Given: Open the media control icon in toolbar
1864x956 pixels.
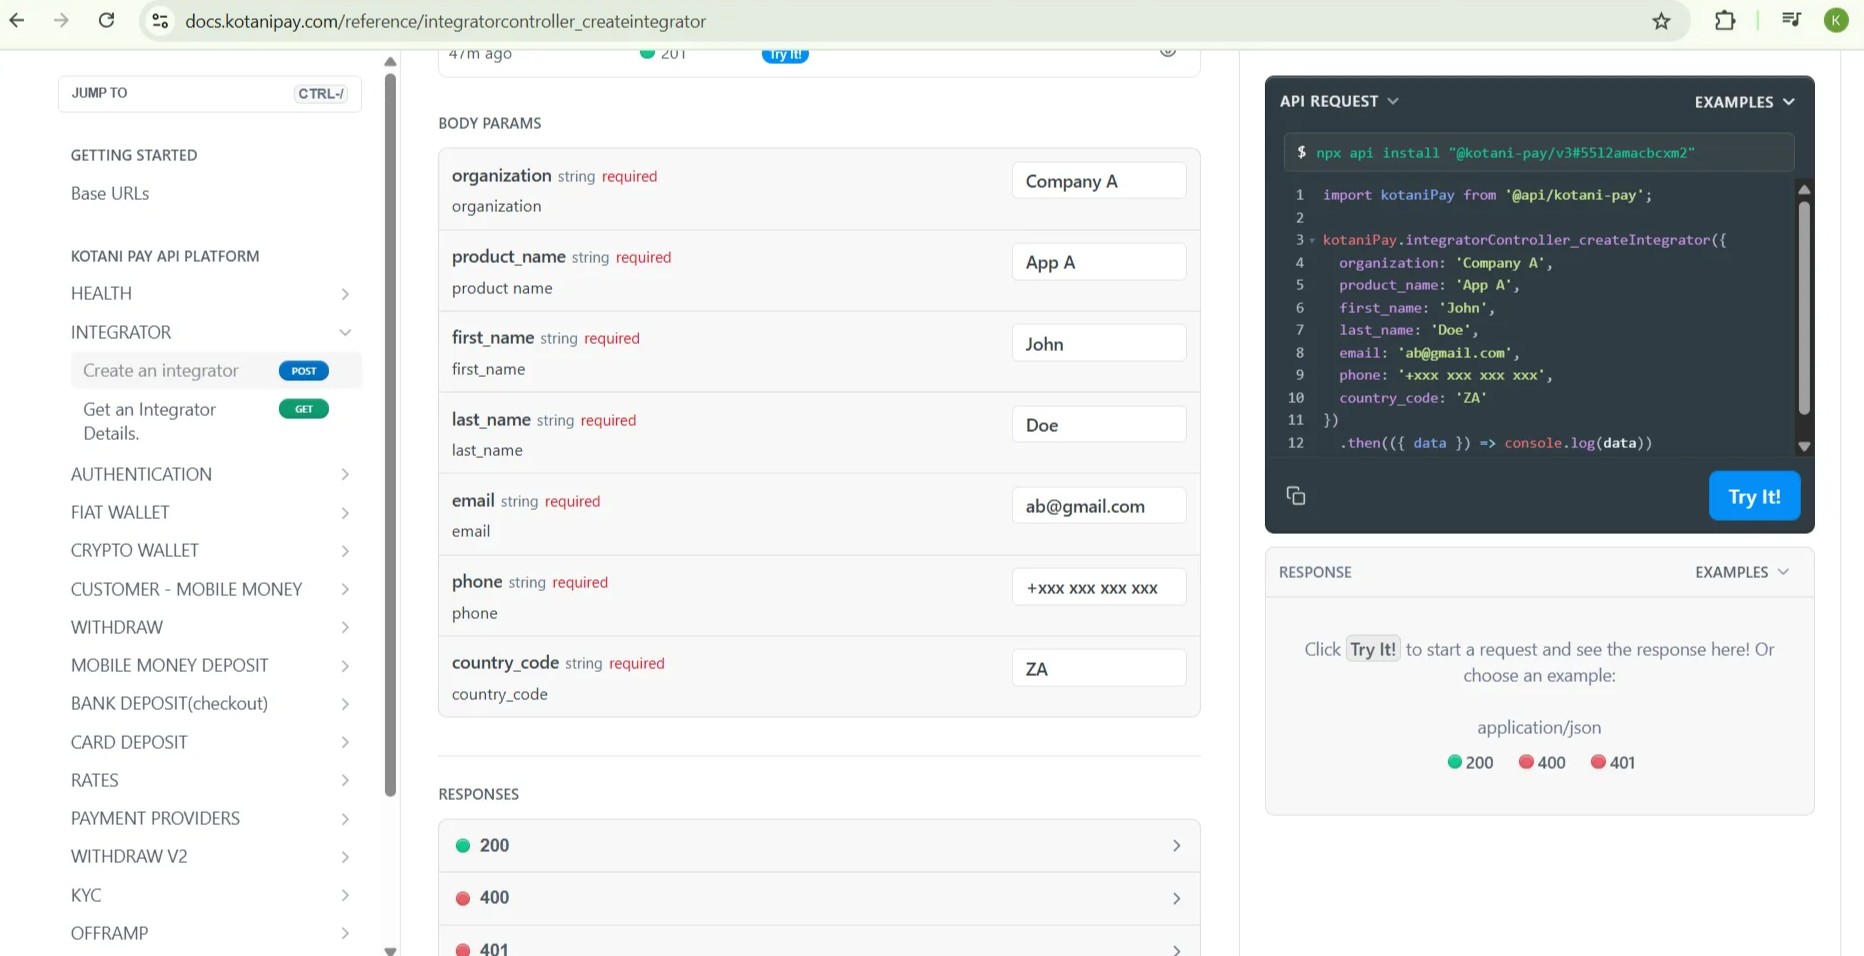Looking at the screenshot, I should pos(1791,20).
